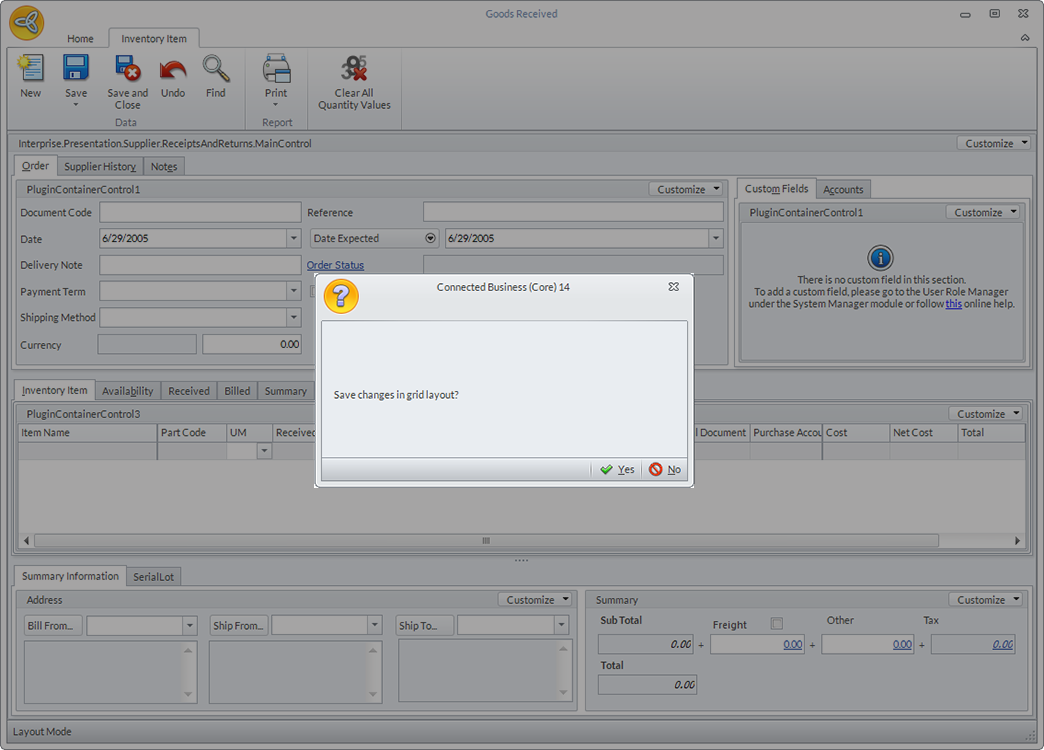Click the New document icon
The height and width of the screenshot is (750, 1044).
pos(31,70)
